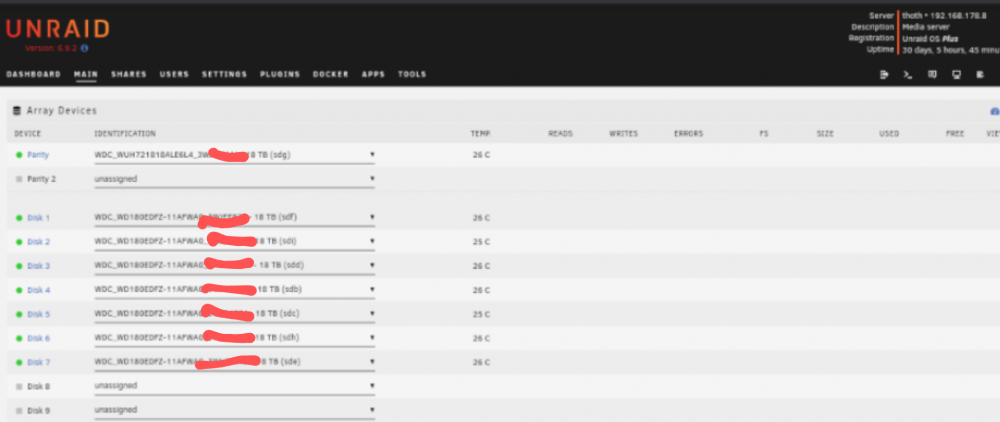This screenshot has height=422, width=1000.
Task: Open the Tools menu
Action: [x=412, y=75]
